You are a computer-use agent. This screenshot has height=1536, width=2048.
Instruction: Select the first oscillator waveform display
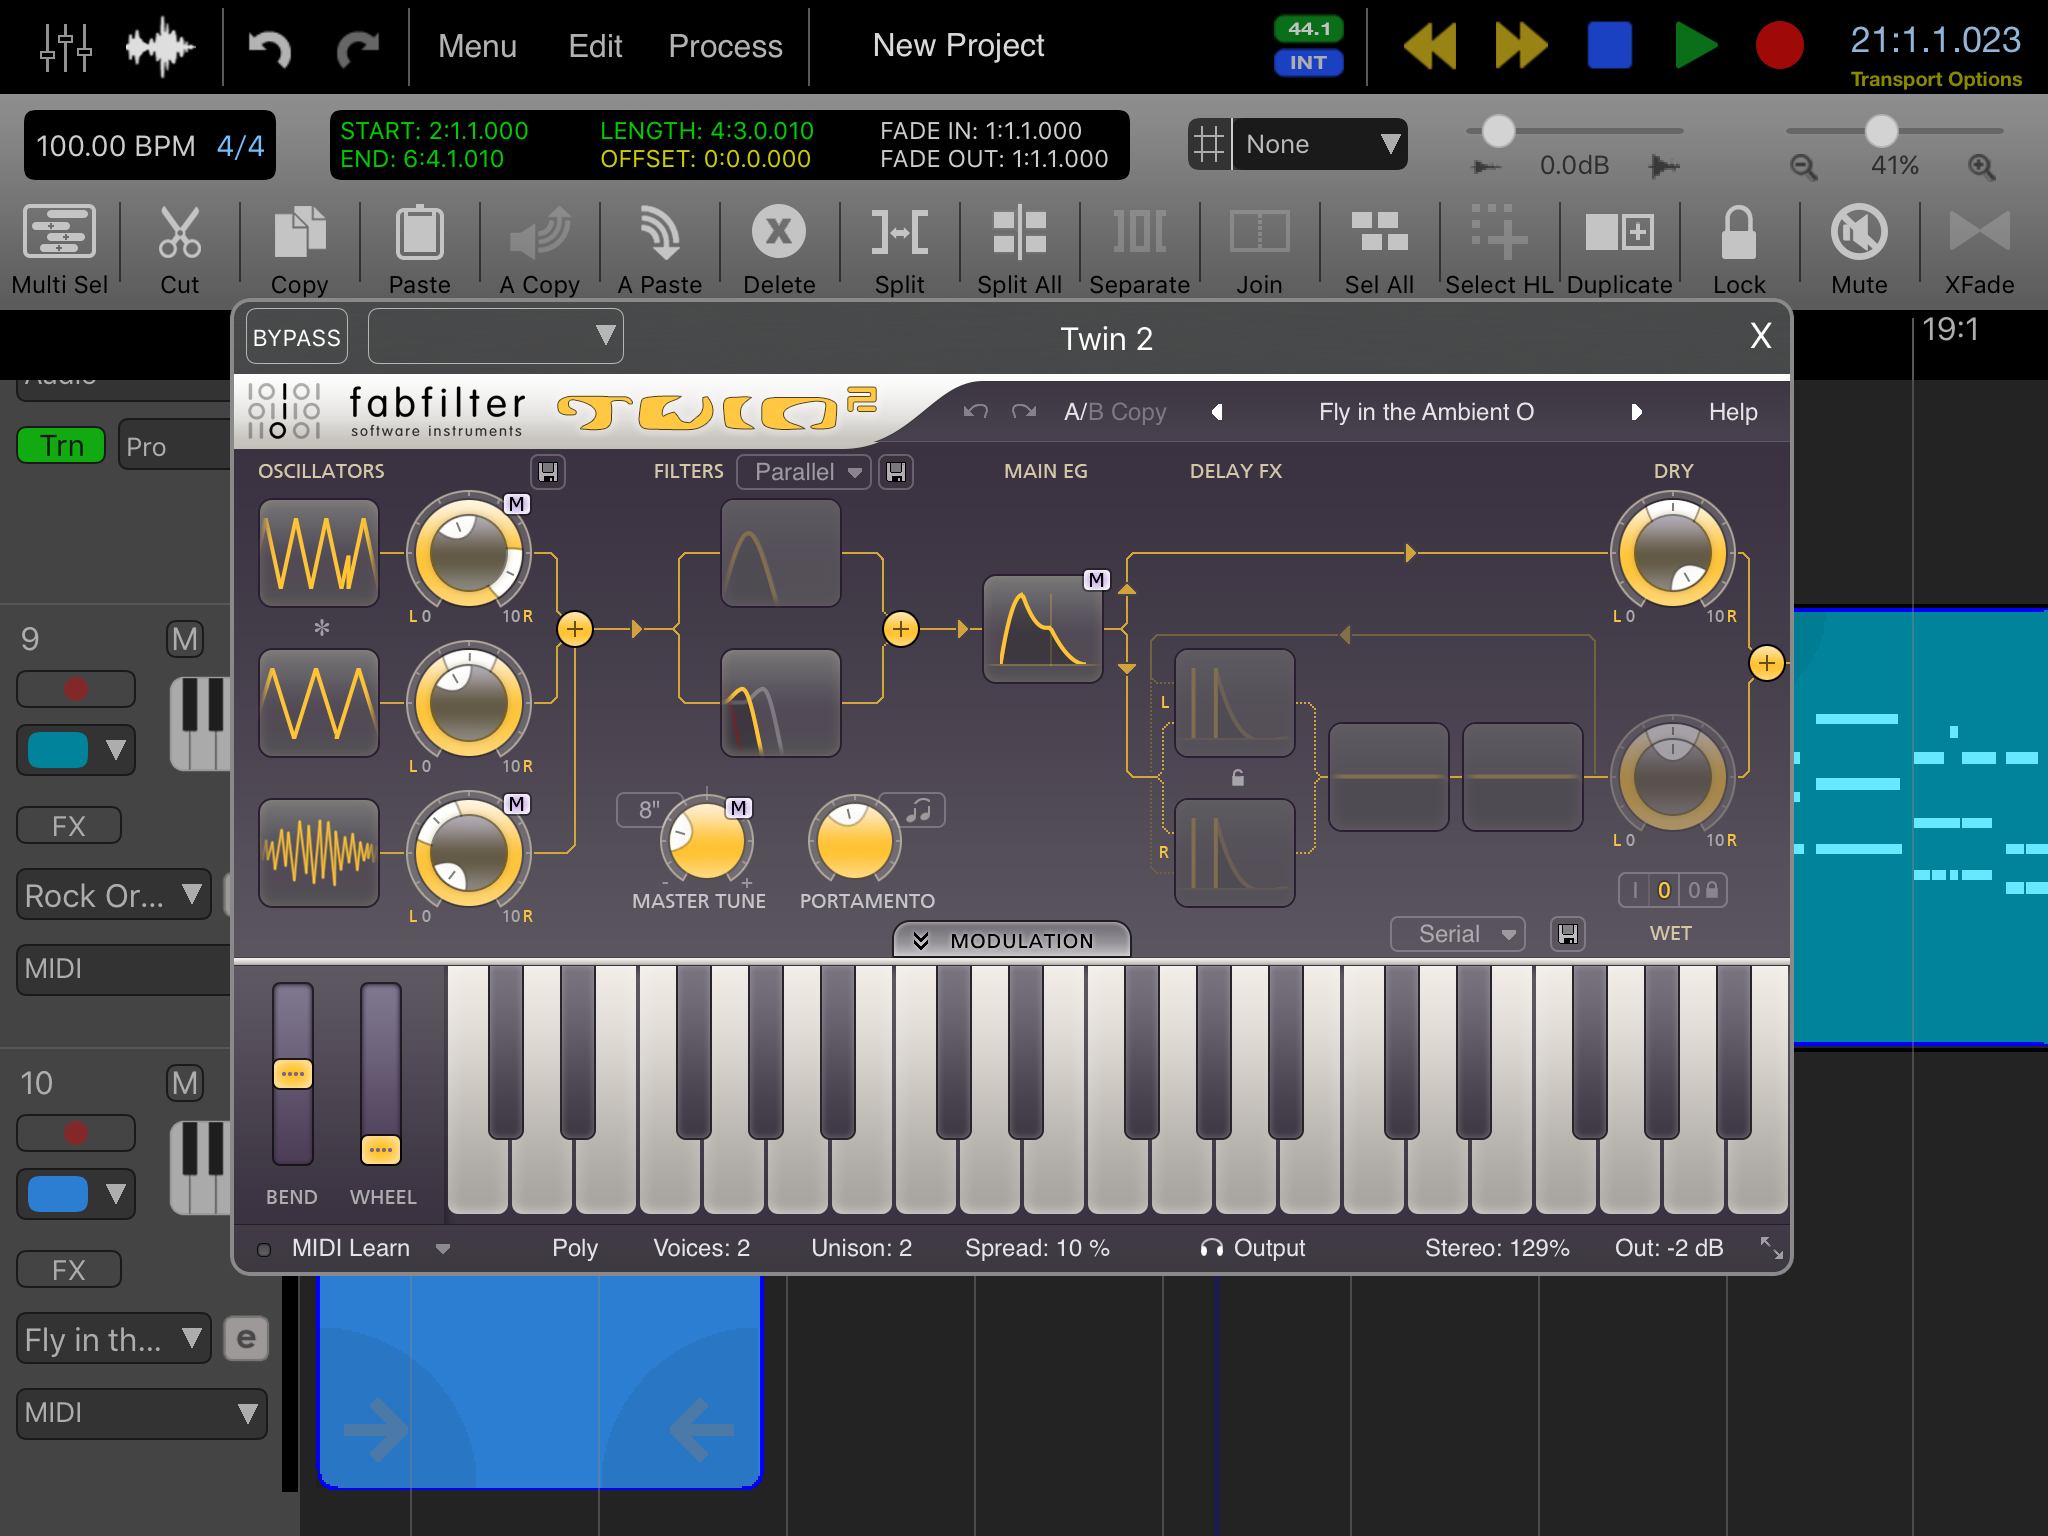click(319, 553)
